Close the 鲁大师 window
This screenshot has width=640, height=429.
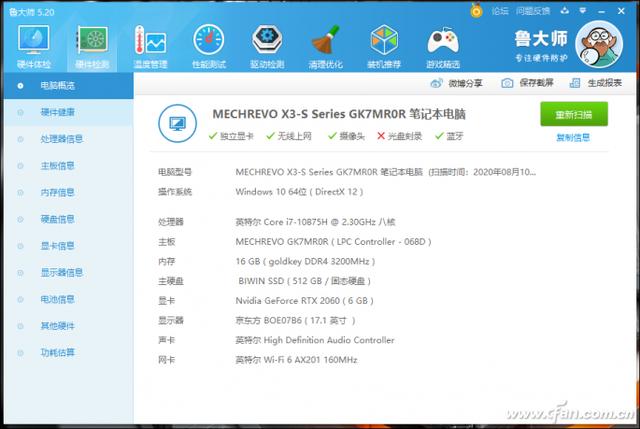coord(621,11)
